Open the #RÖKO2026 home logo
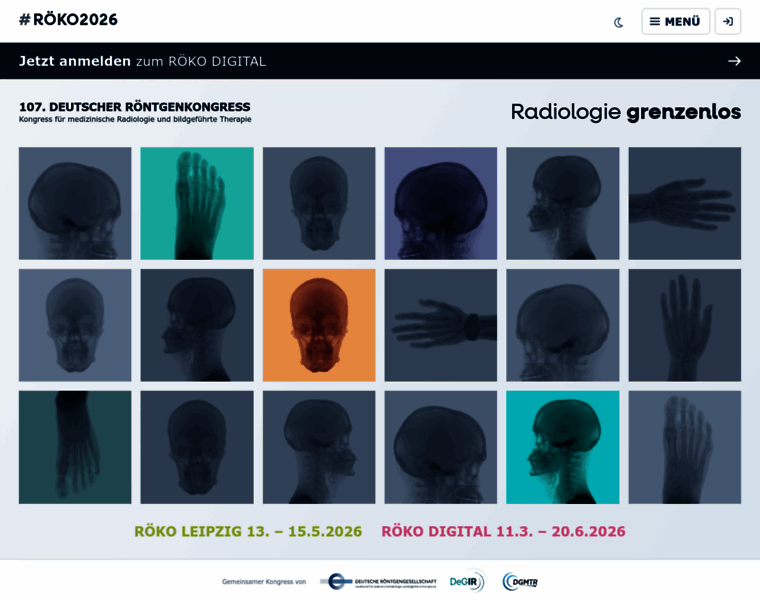760x600 pixels. click(x=68, y=20)
